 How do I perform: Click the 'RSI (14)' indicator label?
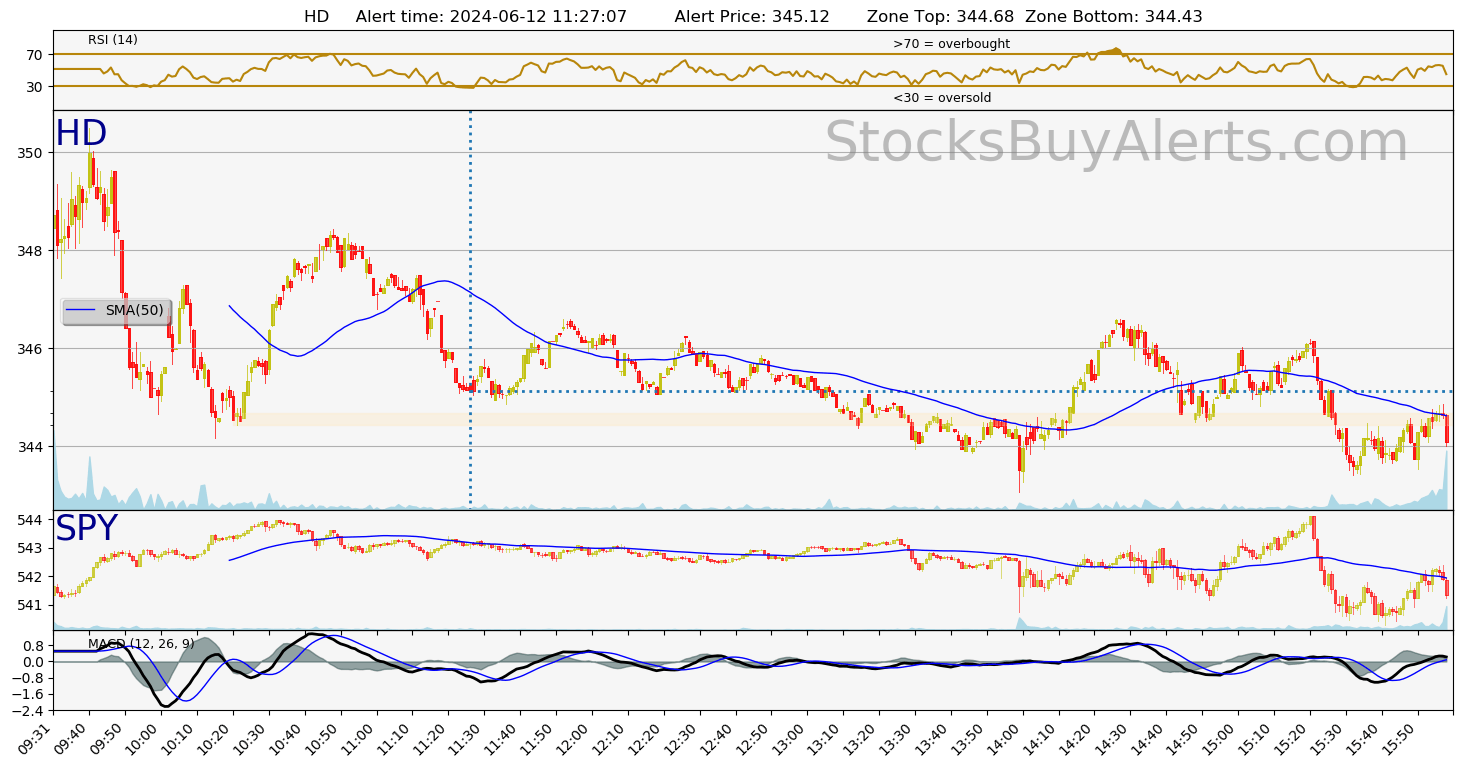coord(113,40)
